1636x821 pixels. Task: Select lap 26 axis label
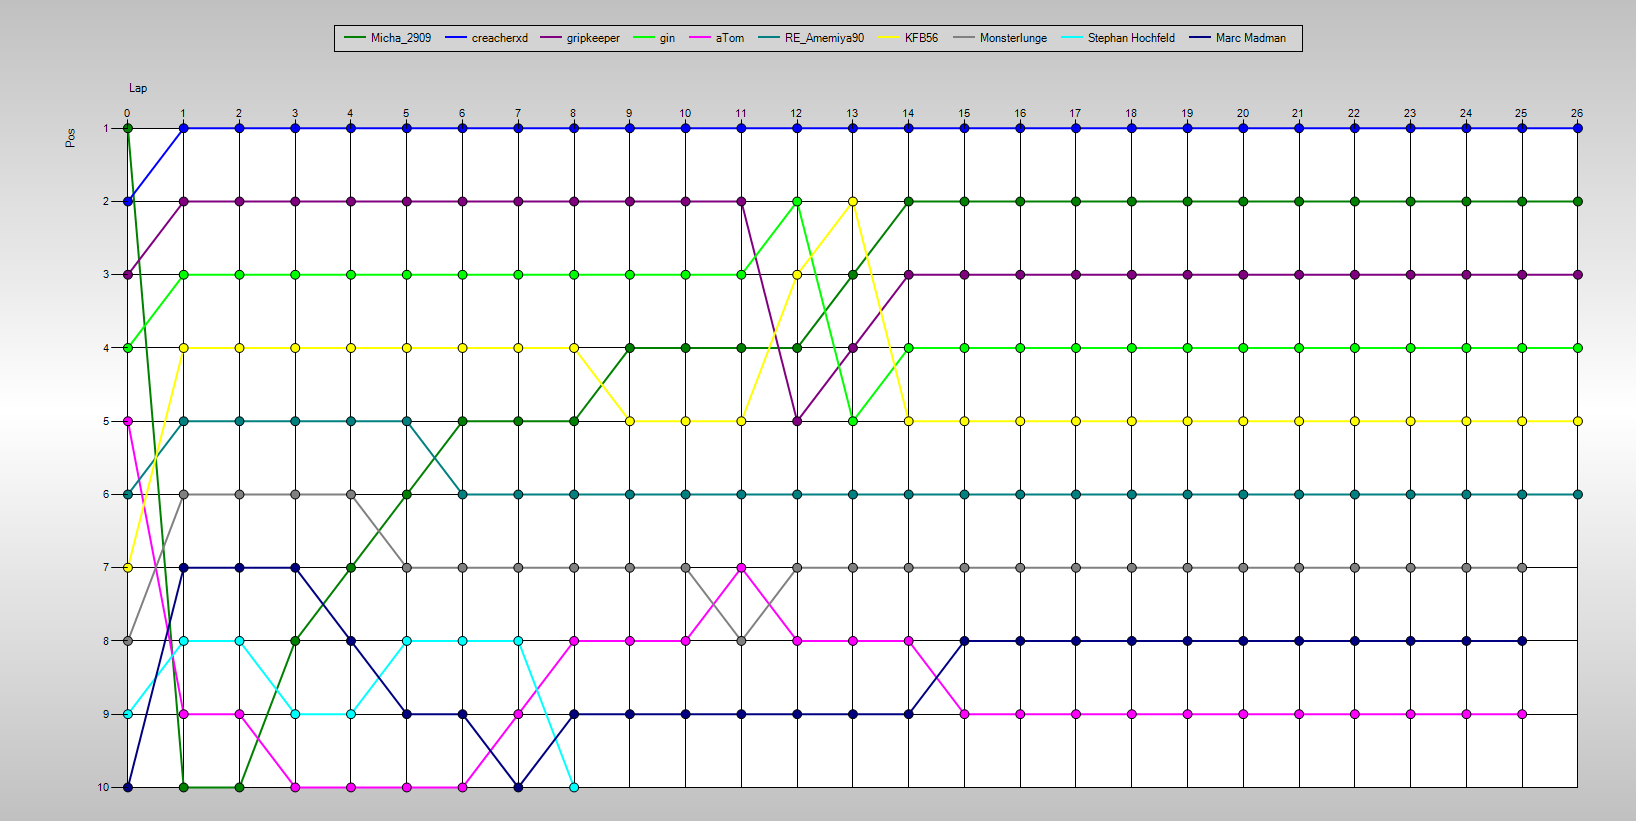point(1577,113)
